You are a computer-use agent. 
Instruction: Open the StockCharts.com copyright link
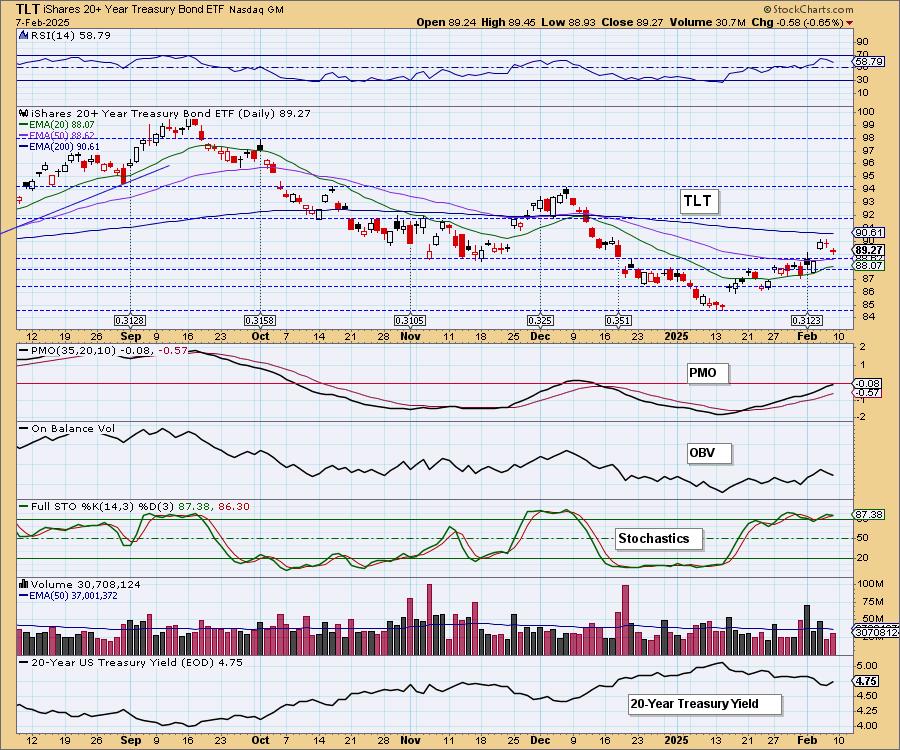point(808,9)
